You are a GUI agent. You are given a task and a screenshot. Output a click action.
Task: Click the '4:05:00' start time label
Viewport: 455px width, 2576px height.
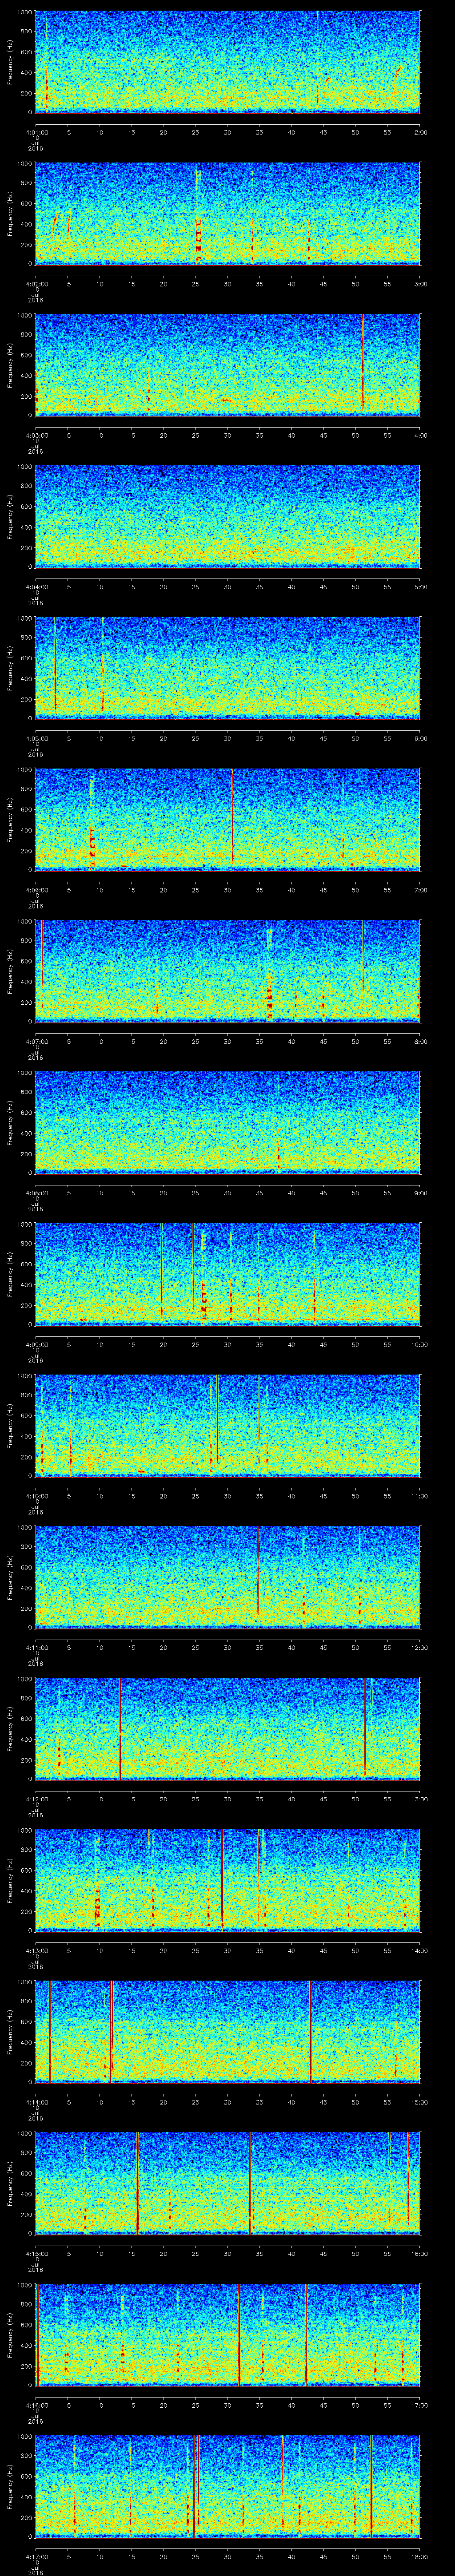coord(36,738)
